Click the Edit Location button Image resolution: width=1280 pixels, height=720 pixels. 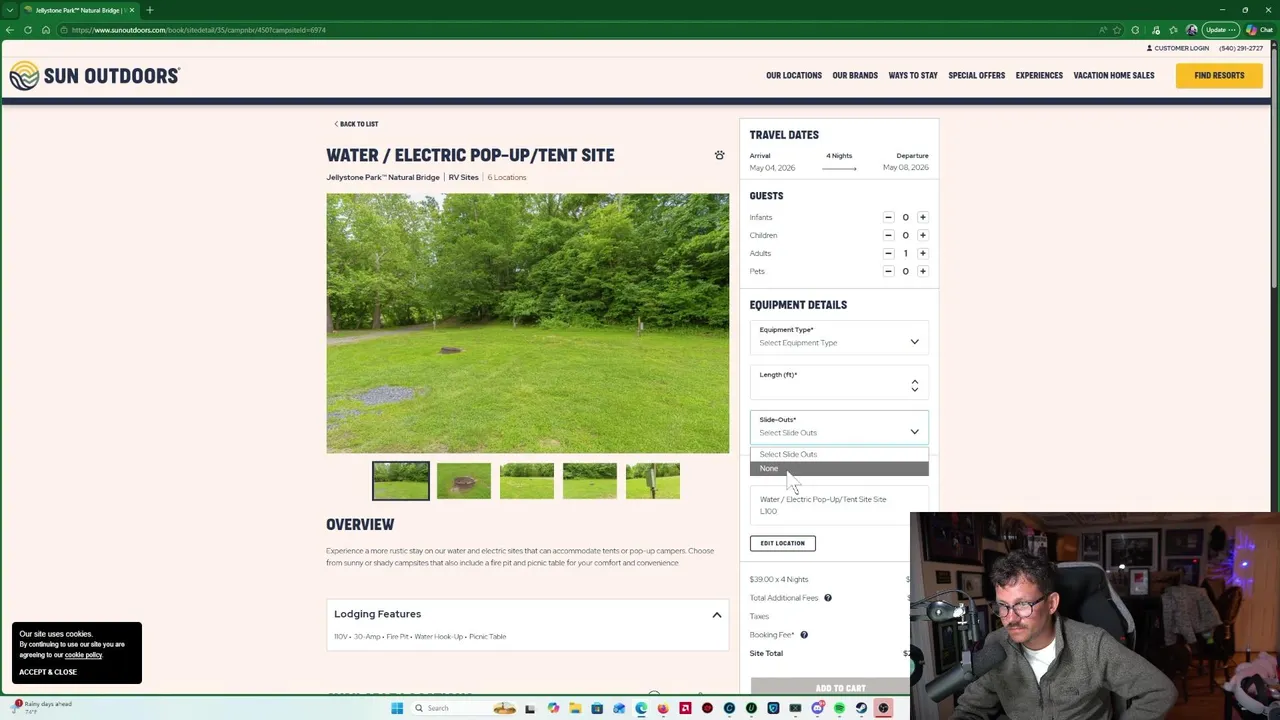[782, 543]
